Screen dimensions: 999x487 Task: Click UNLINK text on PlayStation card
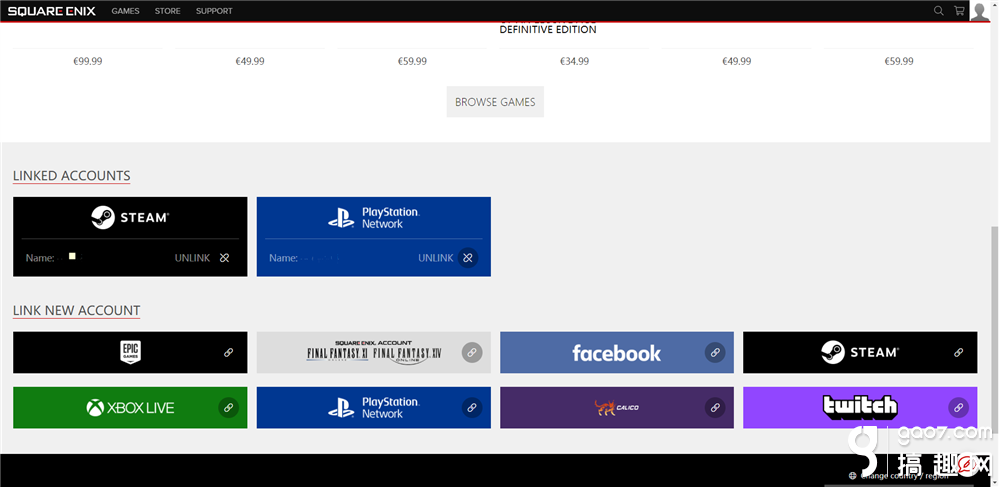pos(436,258)
